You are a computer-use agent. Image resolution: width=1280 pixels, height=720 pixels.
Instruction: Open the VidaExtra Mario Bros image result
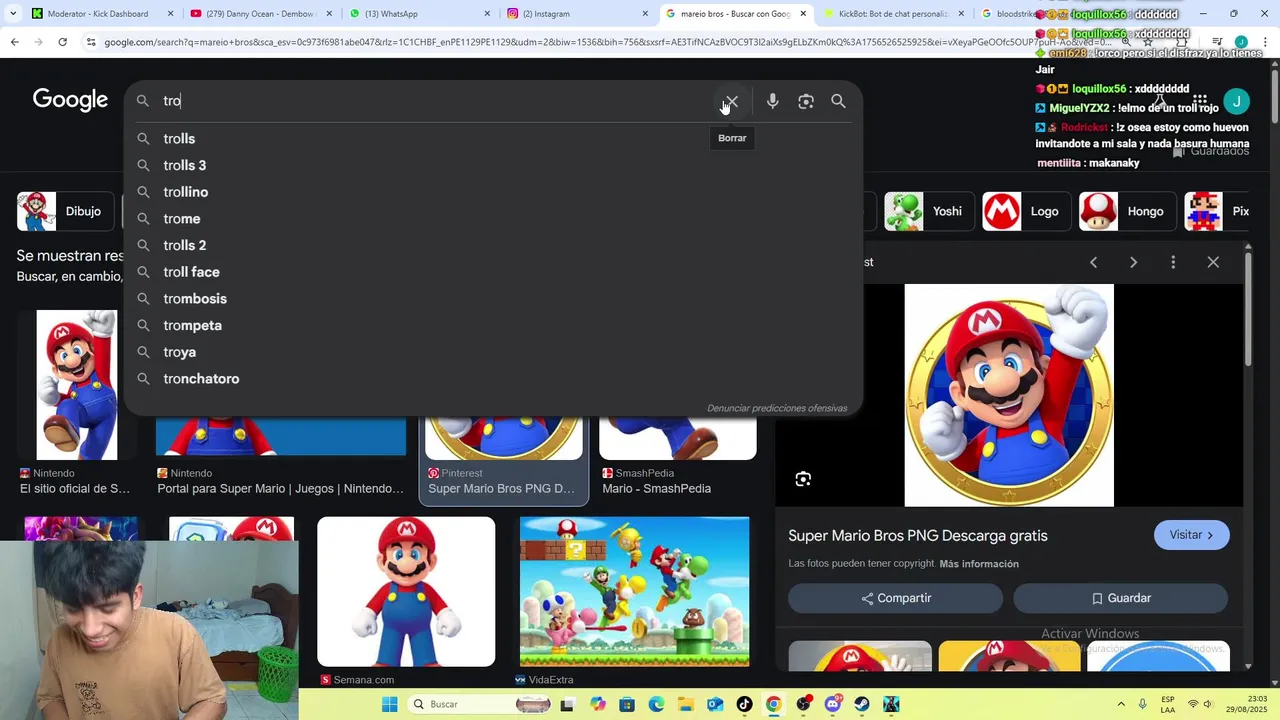click(x=634, y=591)
